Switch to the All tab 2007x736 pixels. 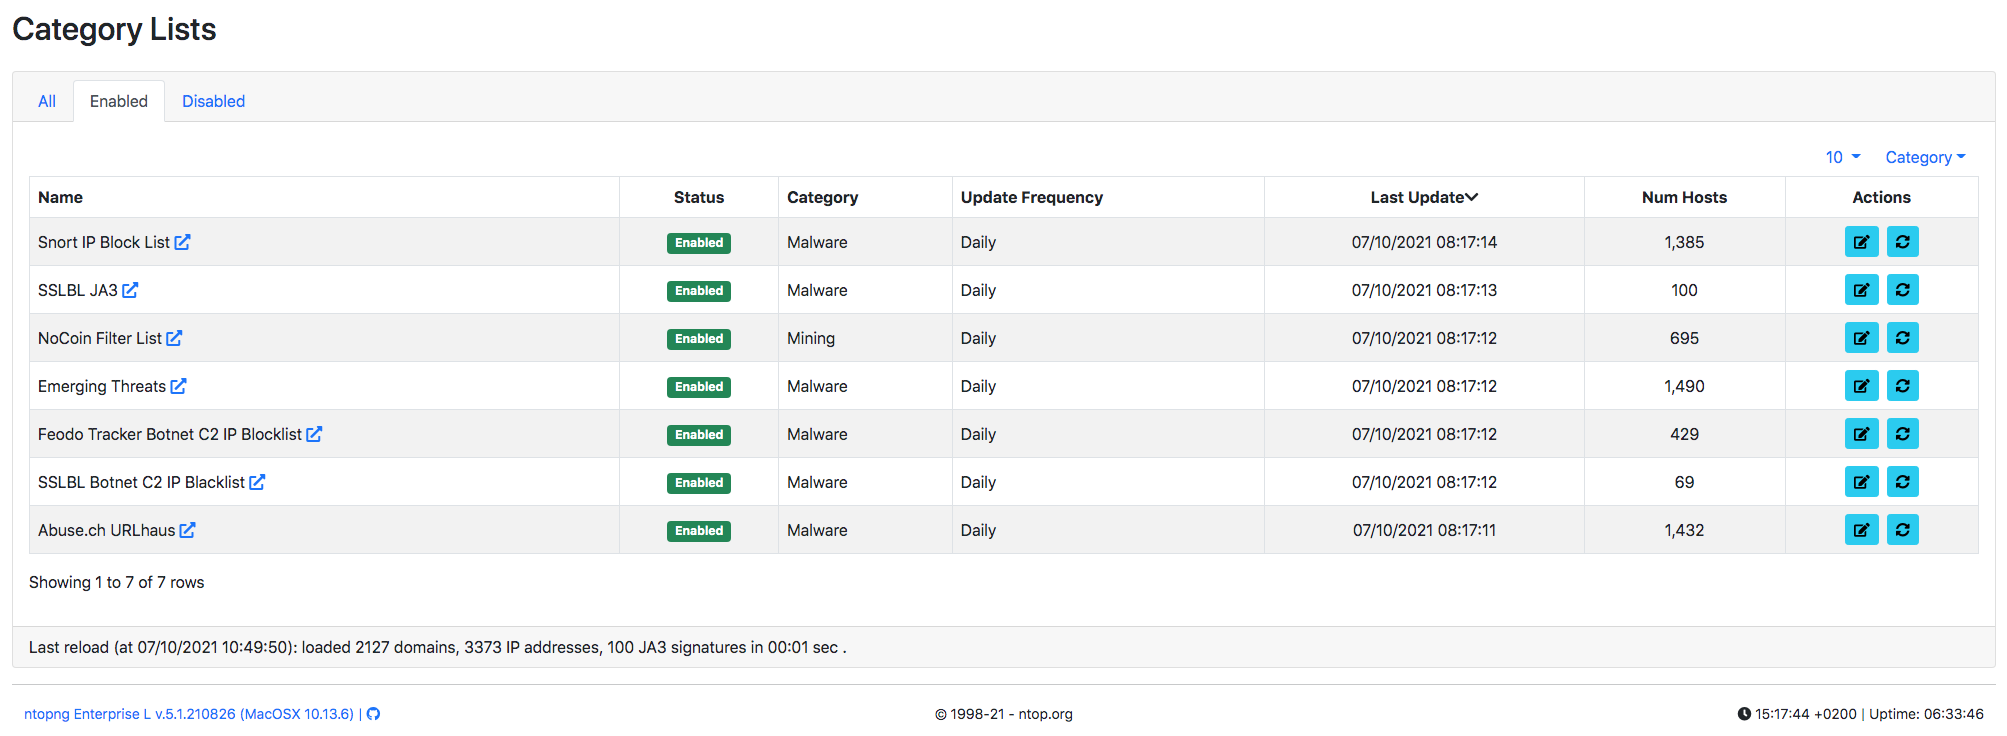[x=47, y=101]
